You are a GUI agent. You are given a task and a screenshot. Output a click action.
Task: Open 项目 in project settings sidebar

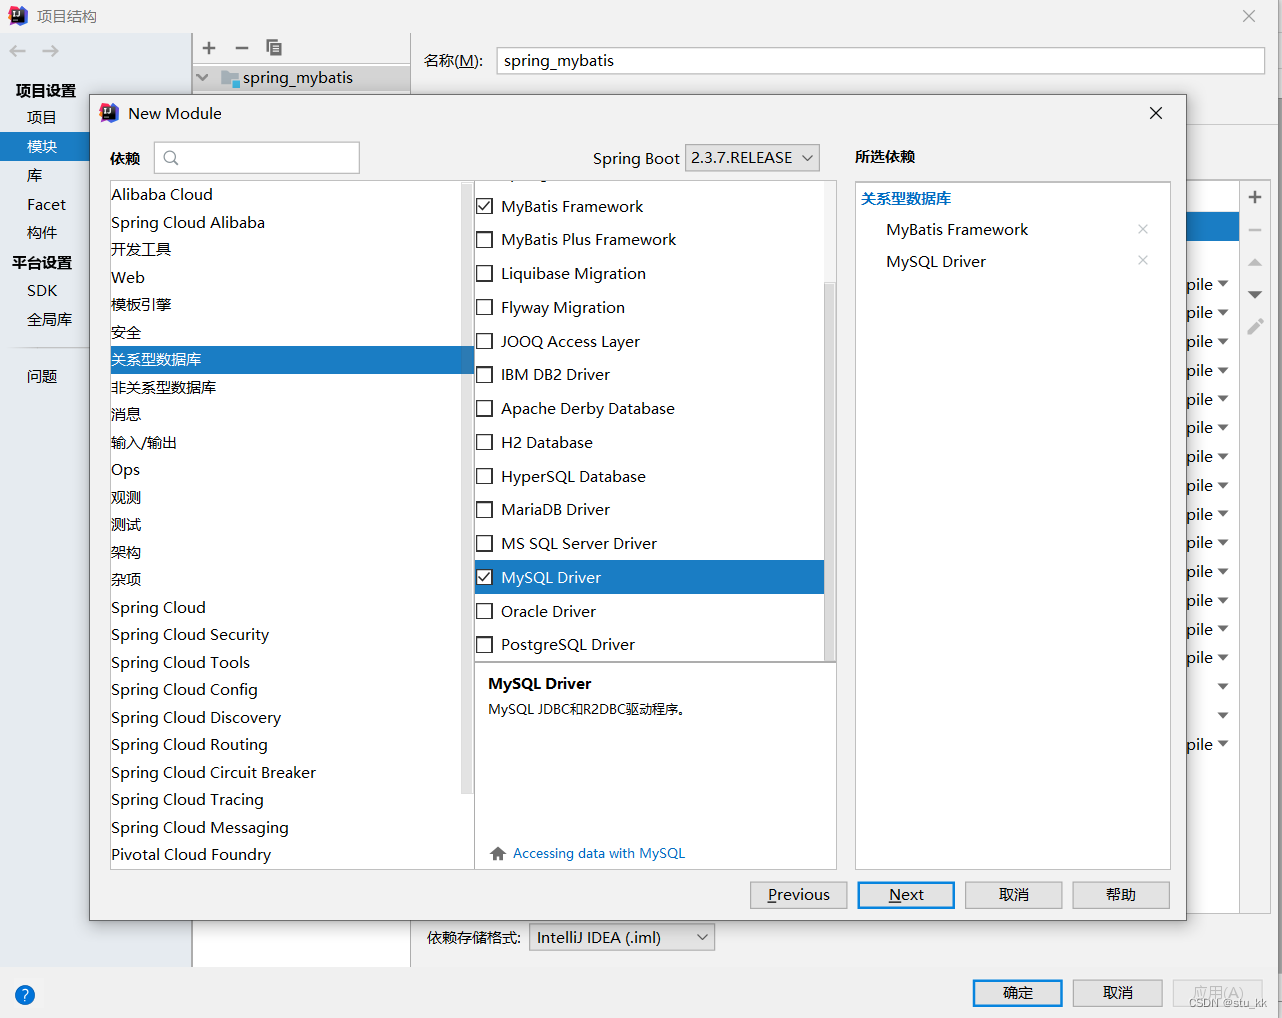click(x=41, y=117)
